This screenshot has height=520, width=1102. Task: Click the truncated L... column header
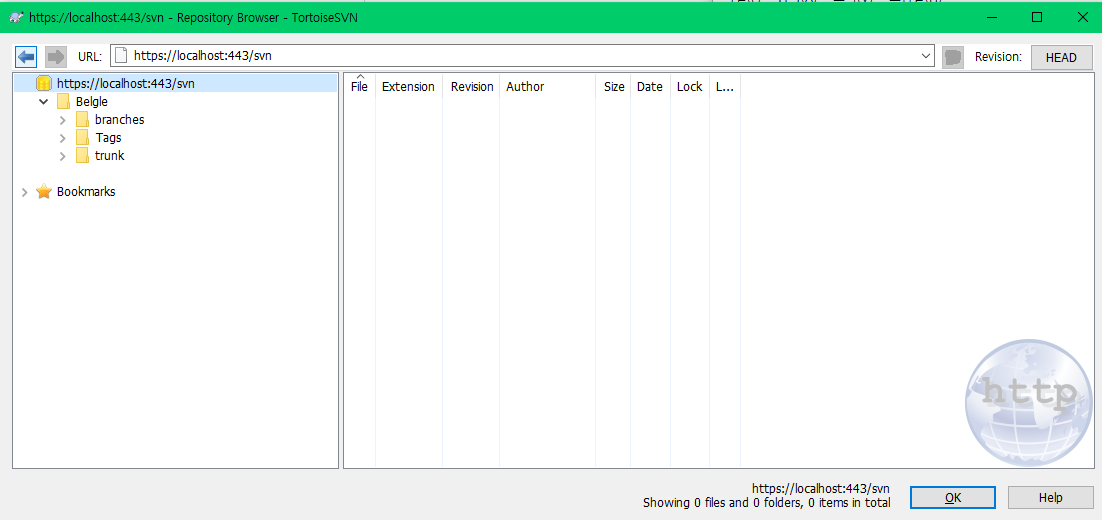pyautogui.click(x=725, y=86)
